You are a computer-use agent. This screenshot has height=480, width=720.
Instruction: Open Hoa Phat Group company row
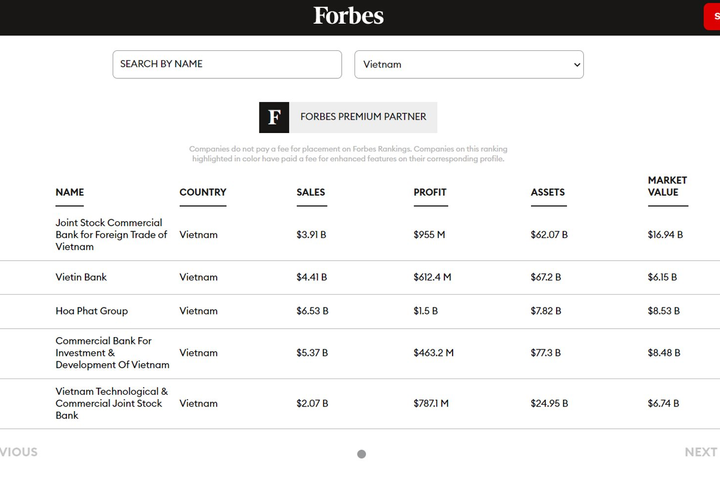tap(360, 311)
